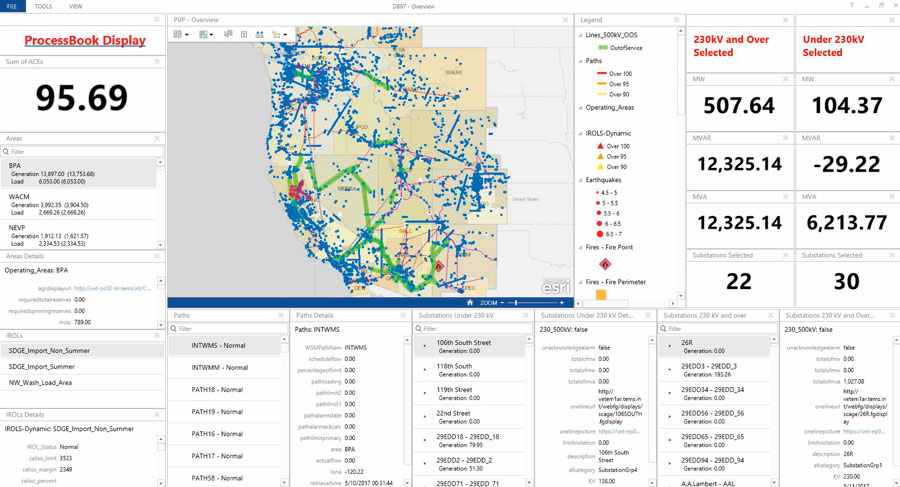Collapse the Earthquakes legend group

point(580,180)
